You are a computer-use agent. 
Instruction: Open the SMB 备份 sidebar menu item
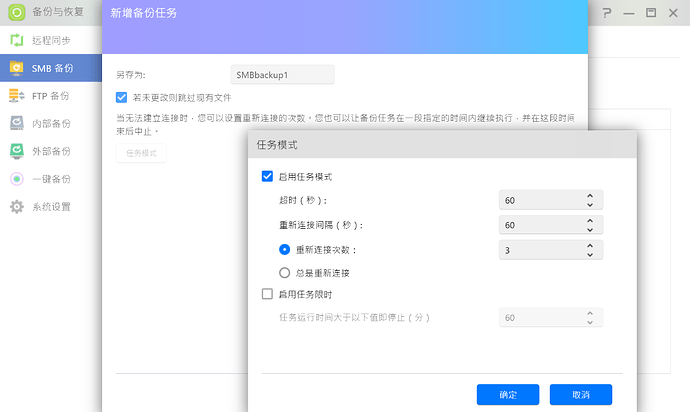[50, 69]
